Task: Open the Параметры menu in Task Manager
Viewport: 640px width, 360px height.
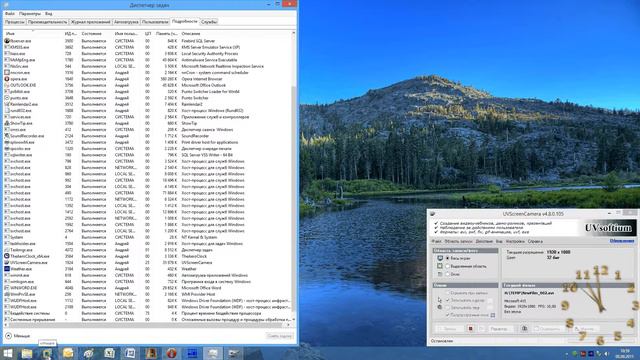Action: [30, 13]
